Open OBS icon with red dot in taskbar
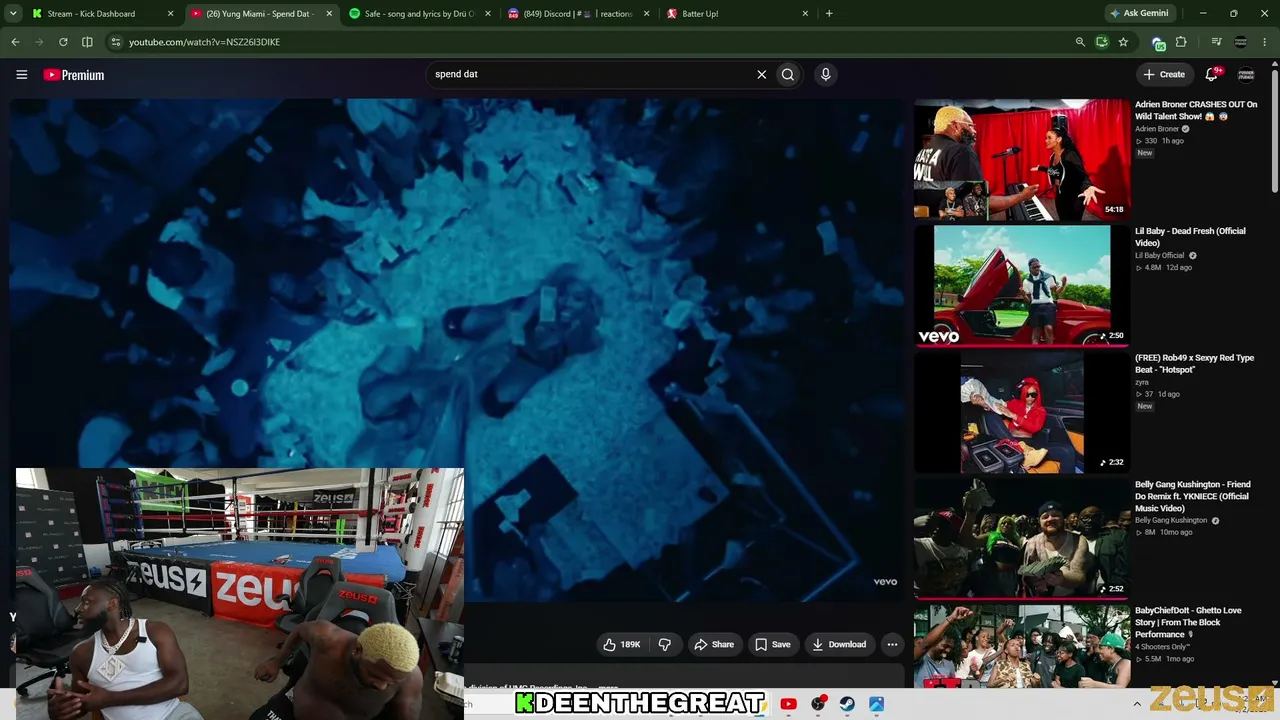1280x720 pixels. pyautogui.click(x=818, y=704)
